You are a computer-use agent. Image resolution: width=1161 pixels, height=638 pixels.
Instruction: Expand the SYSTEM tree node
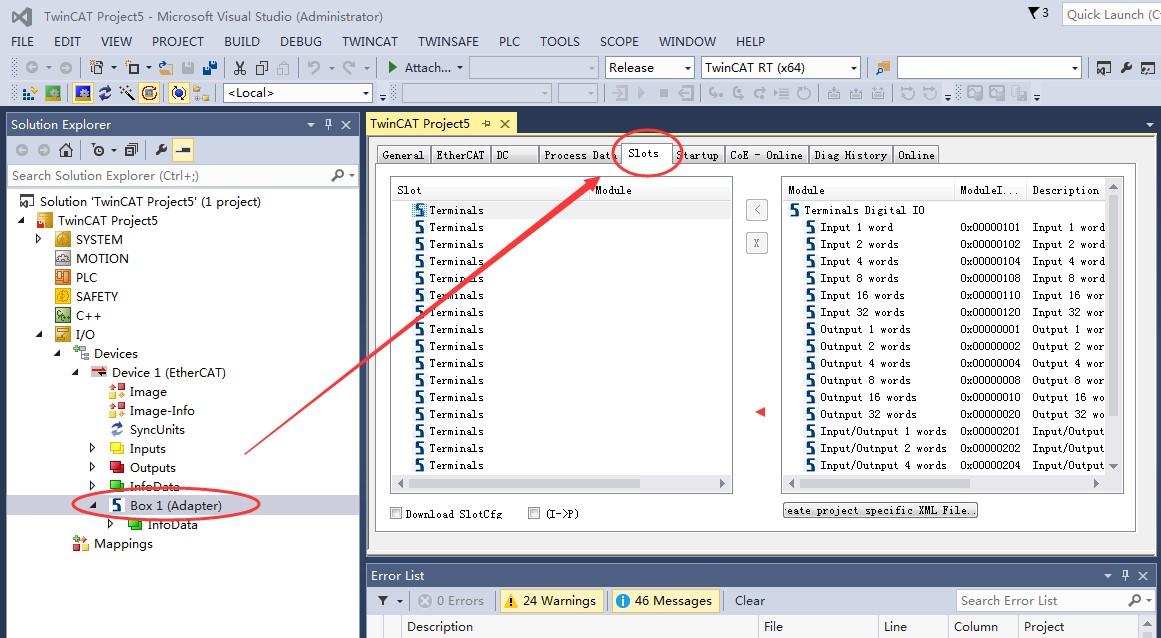(x=39, y=239)
